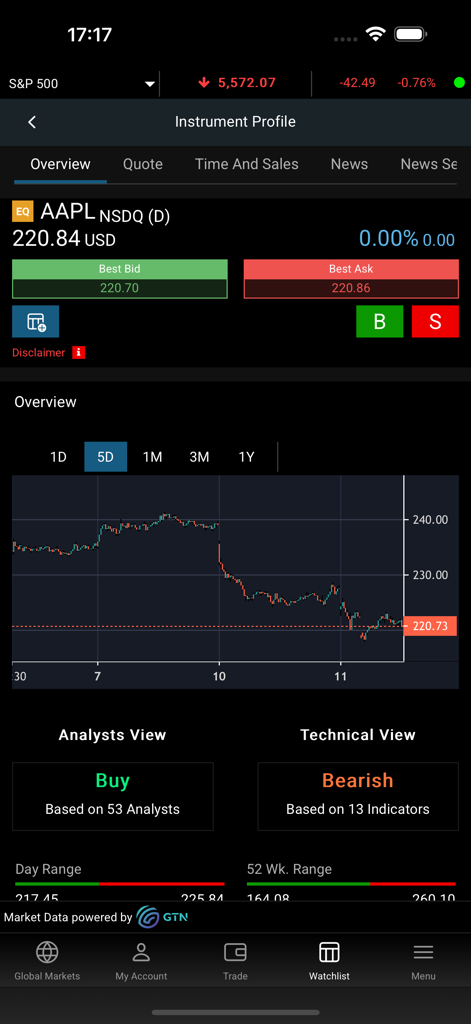Tap the 0.00% change value
This screenshot has height=1024, width=471.
point(389,239)
